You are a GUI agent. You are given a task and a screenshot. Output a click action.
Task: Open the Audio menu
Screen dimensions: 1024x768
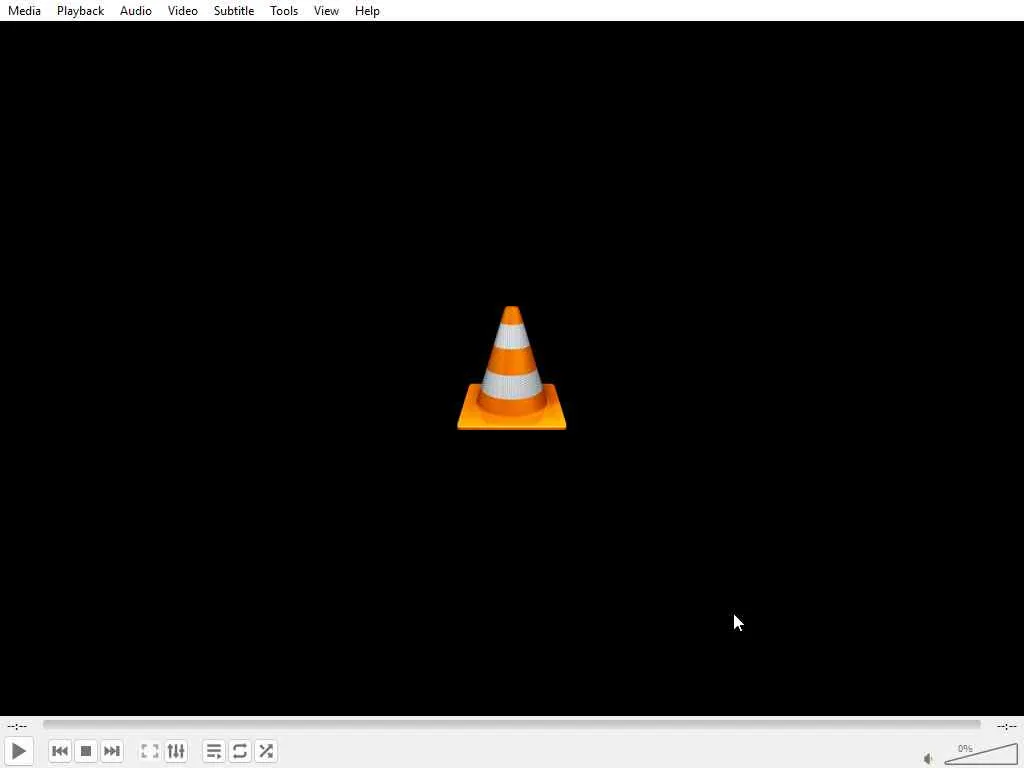136,10
